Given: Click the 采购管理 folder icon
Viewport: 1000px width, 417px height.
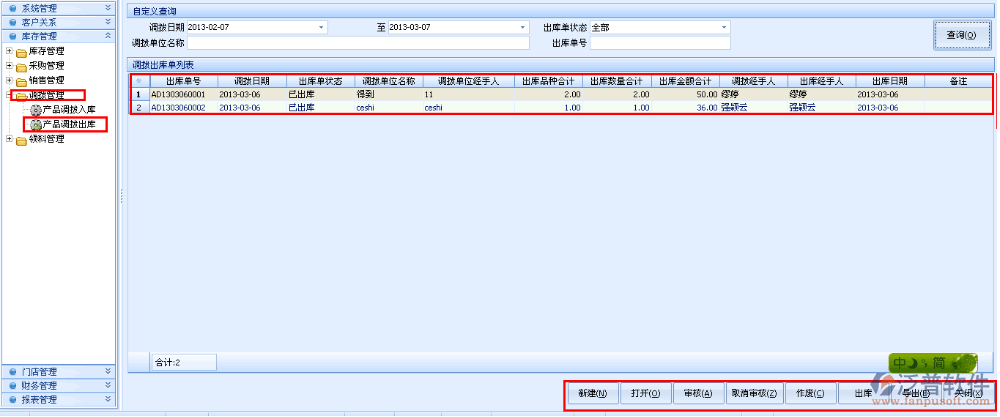Looking at the screenshot, I should point(21,66).
